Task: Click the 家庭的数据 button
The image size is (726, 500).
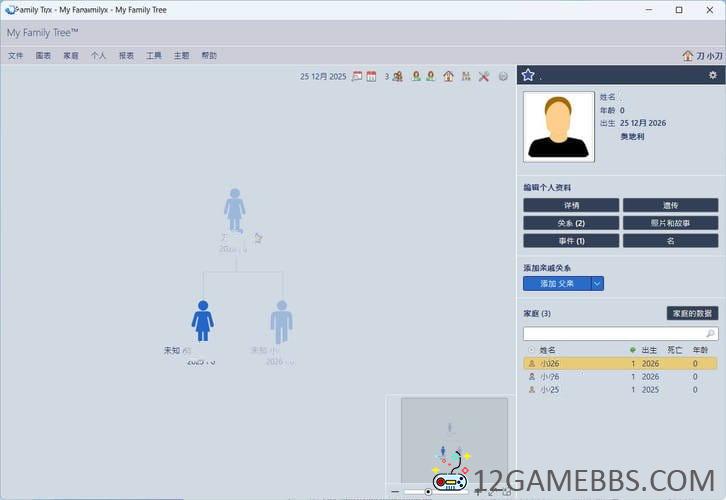Action: [692, 313]
